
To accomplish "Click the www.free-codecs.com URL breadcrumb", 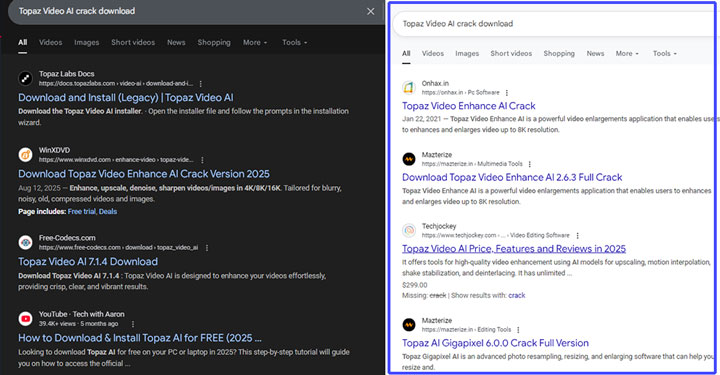I will pyautogui.click(x=118, y=247).
